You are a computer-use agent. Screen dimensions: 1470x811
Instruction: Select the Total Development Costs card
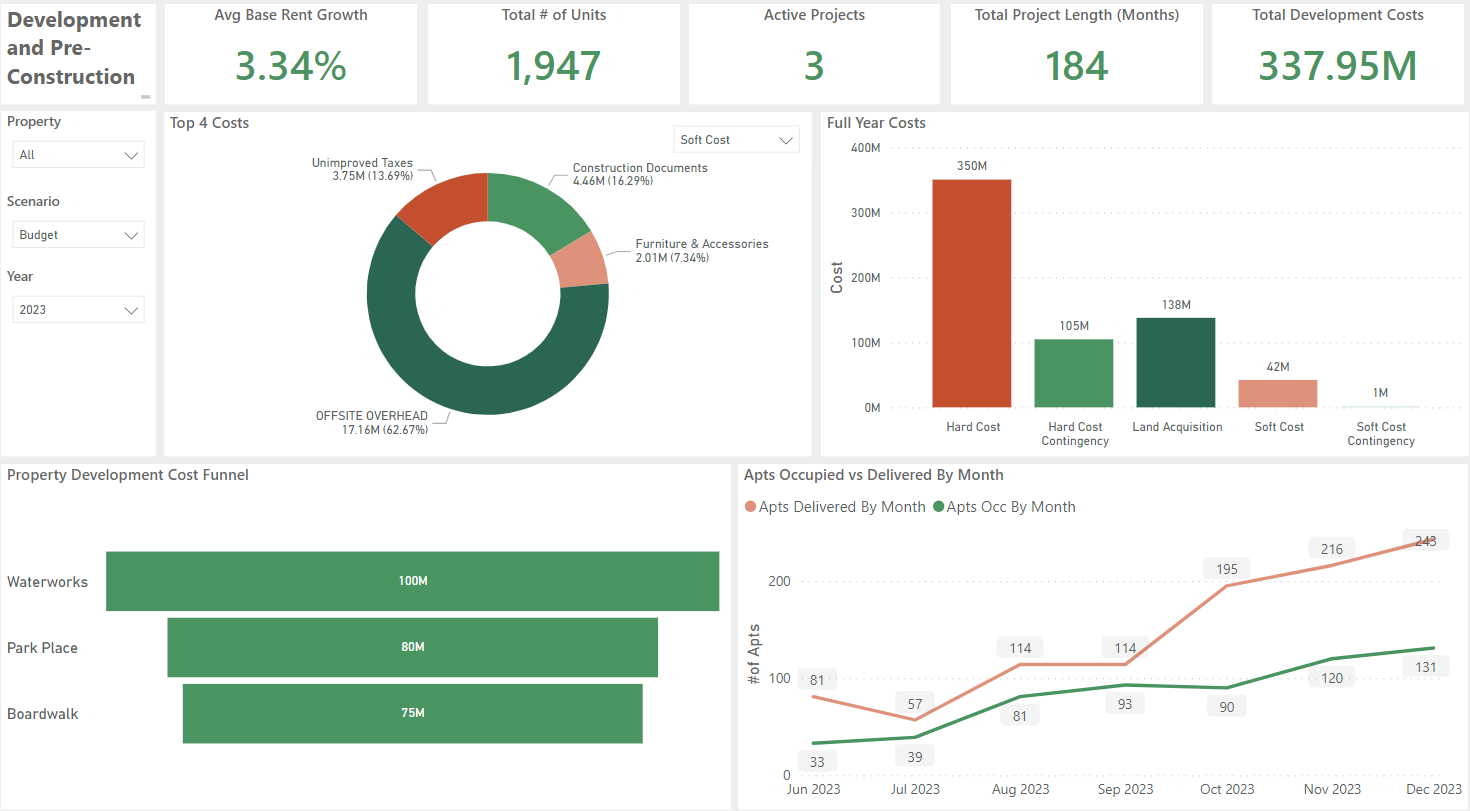pyautogui.click(x=1337, y=50)
